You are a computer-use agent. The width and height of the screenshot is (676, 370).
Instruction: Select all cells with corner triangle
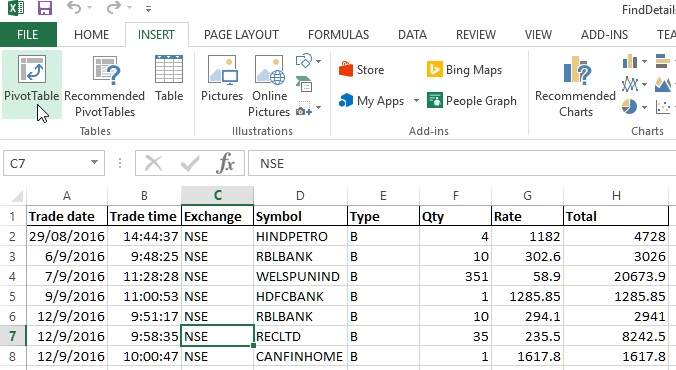[16, 197]
